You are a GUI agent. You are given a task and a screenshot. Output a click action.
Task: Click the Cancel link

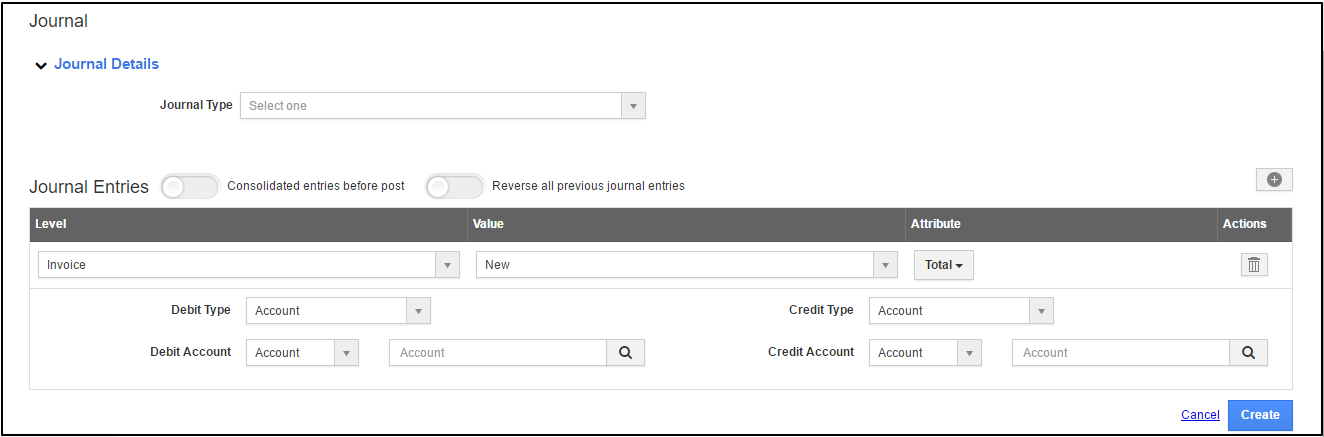coord(1199,415)
